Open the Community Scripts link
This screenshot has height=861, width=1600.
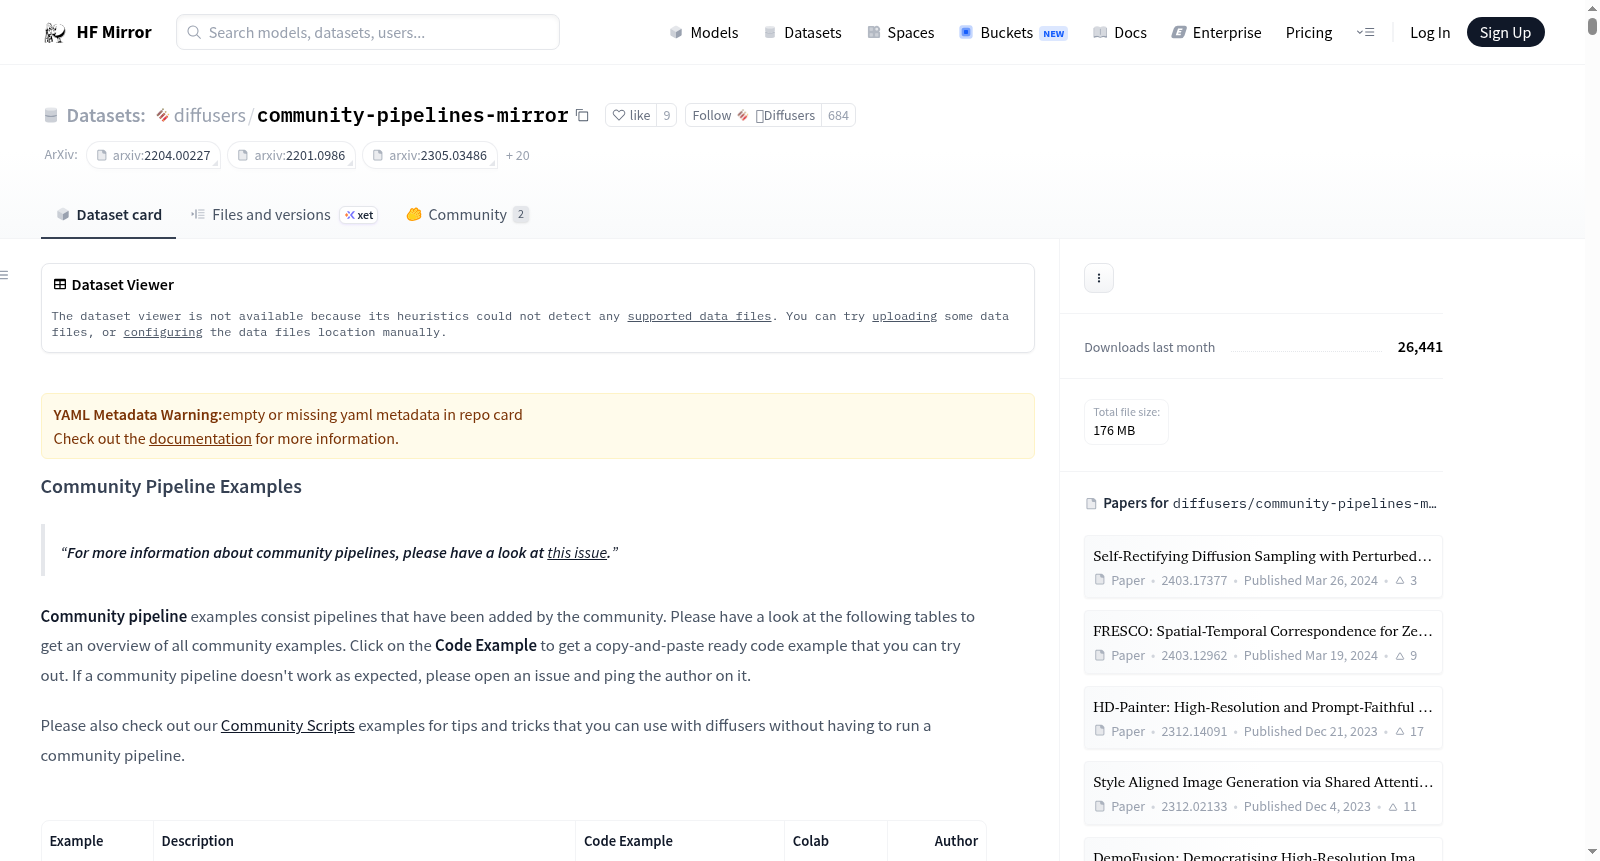[288, 726]
